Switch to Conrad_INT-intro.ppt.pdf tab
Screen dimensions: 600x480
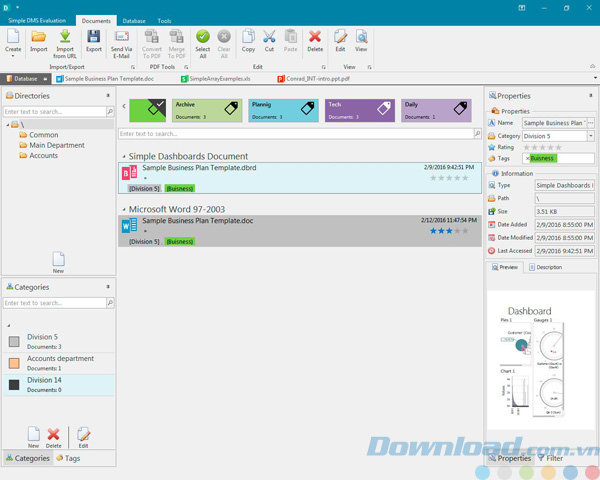click(x=313, y=78)
